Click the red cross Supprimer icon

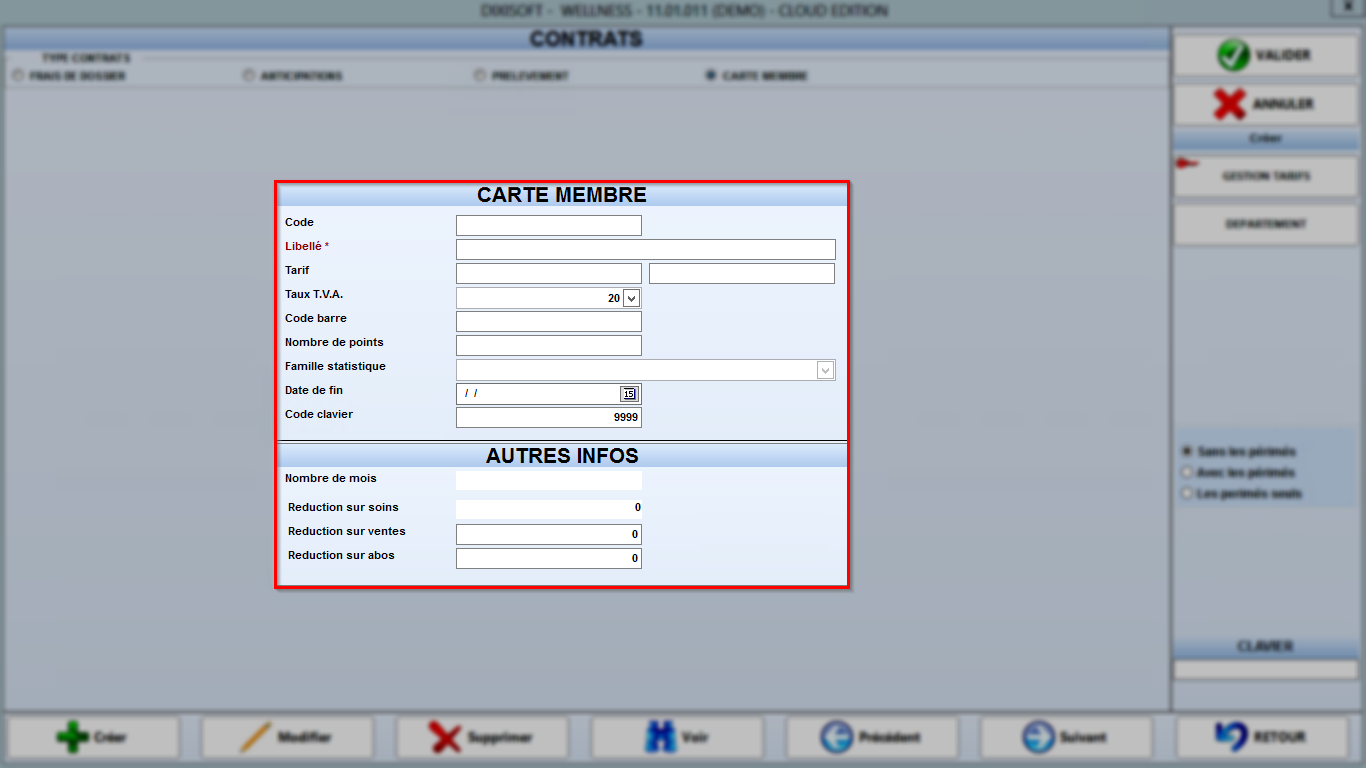[445, 738]
